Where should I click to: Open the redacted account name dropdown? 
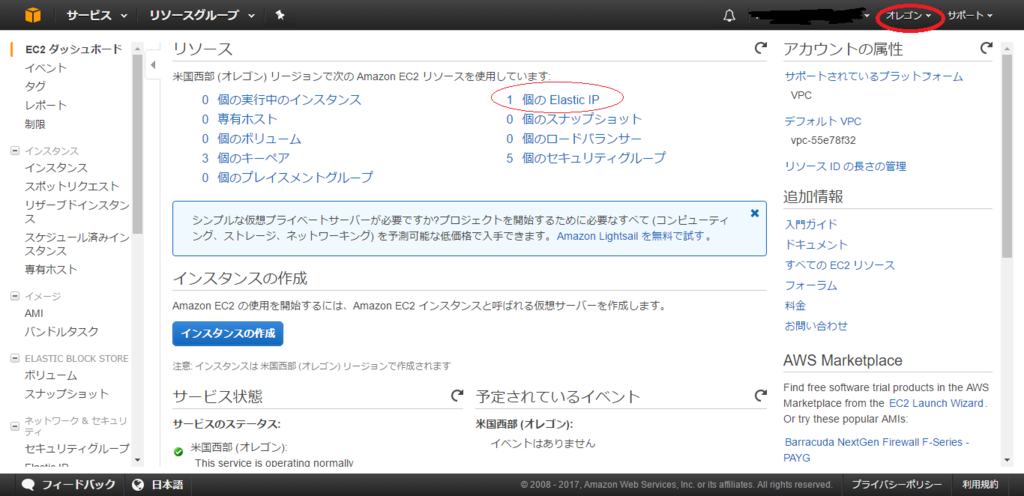click(810, 16)
